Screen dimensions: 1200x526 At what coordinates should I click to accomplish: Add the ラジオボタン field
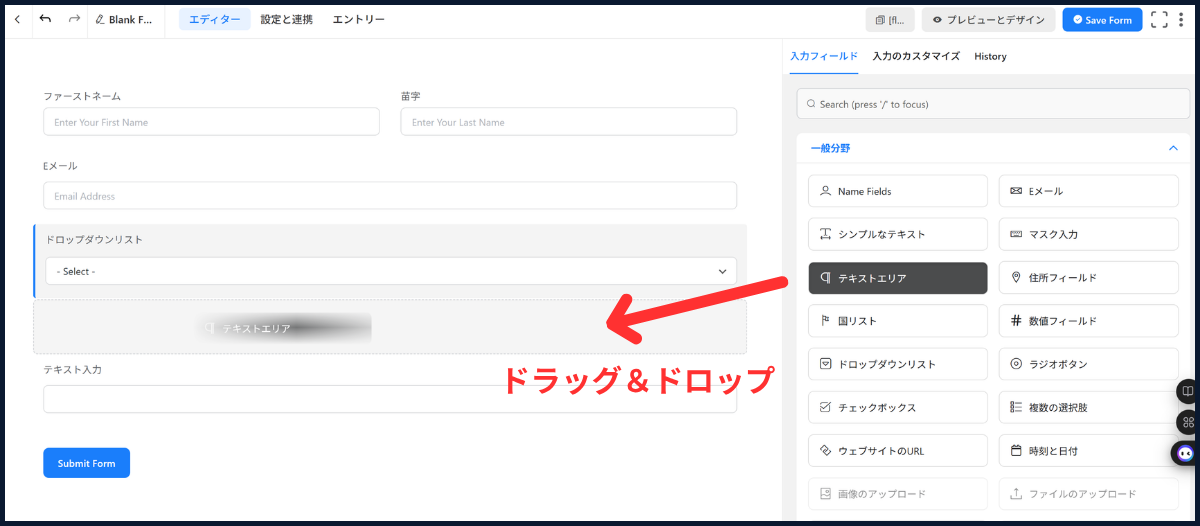click(x=1088, y=364)
